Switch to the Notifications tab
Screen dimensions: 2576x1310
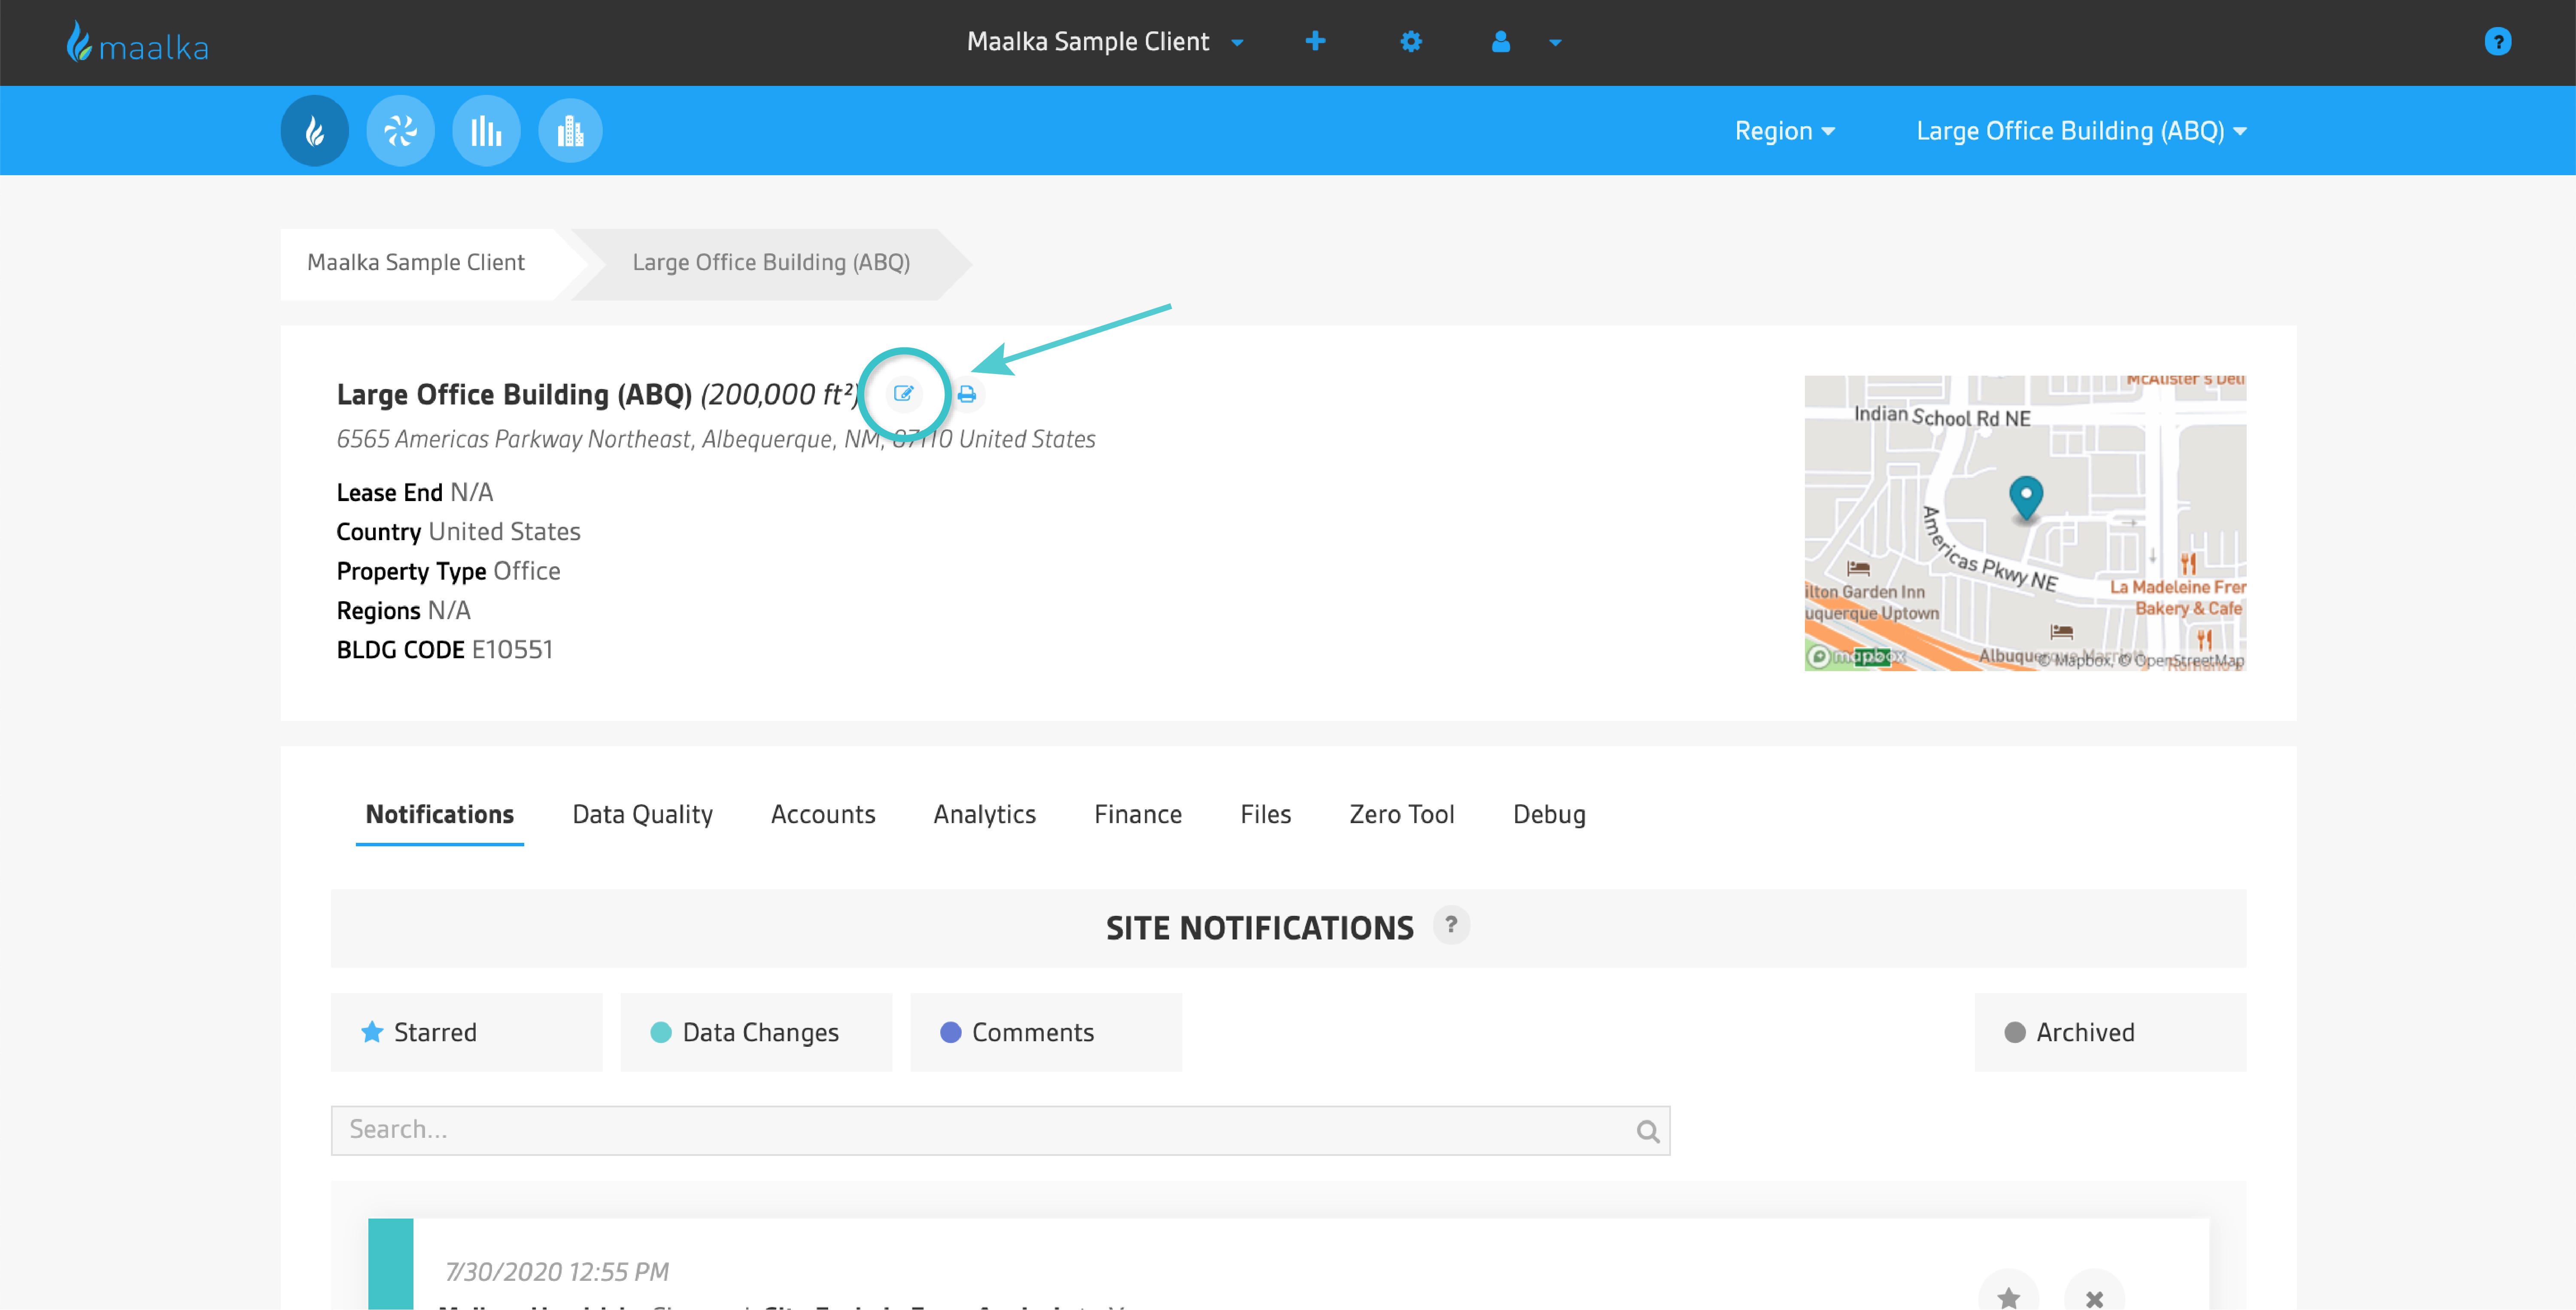pos(440,815)
